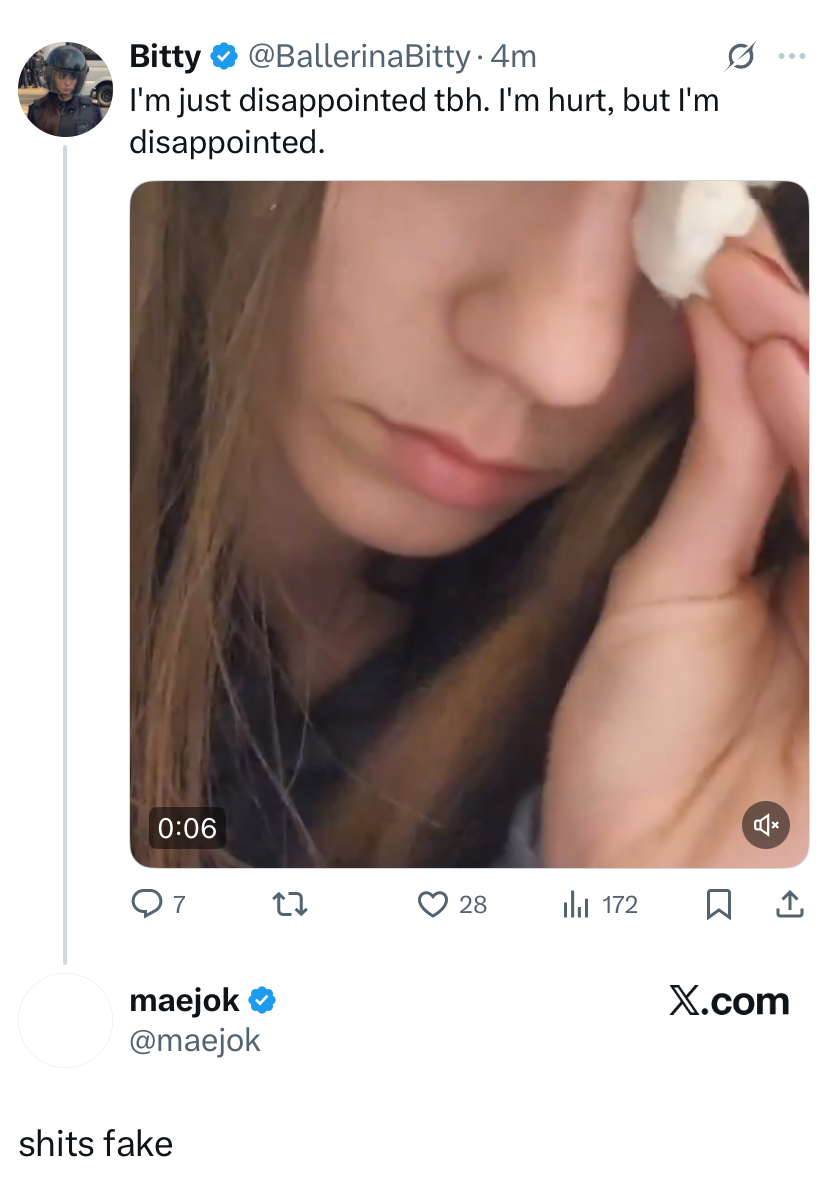Click the maejok display name

[185, 1000]
